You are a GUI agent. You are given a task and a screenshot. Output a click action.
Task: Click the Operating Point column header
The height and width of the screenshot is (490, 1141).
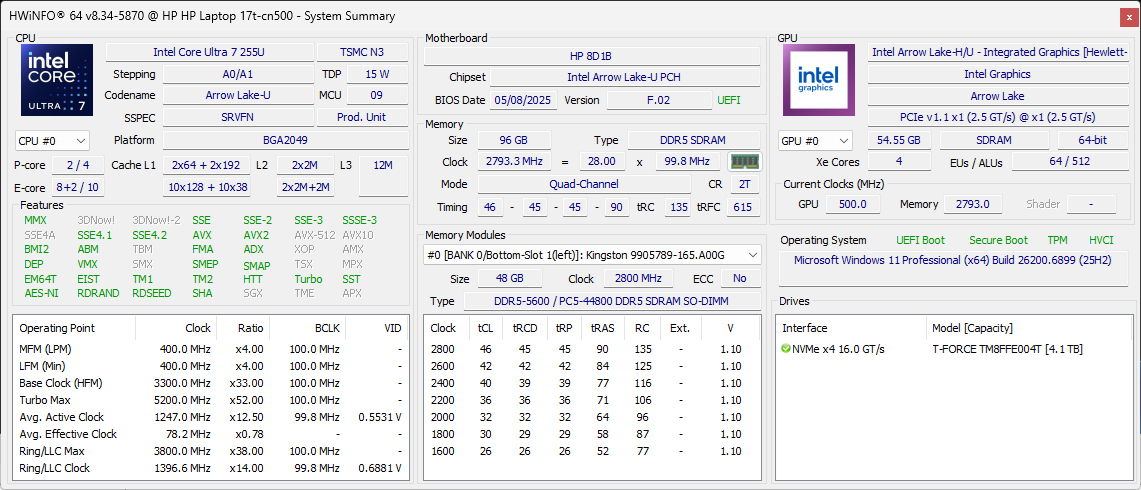click(55, 328)
